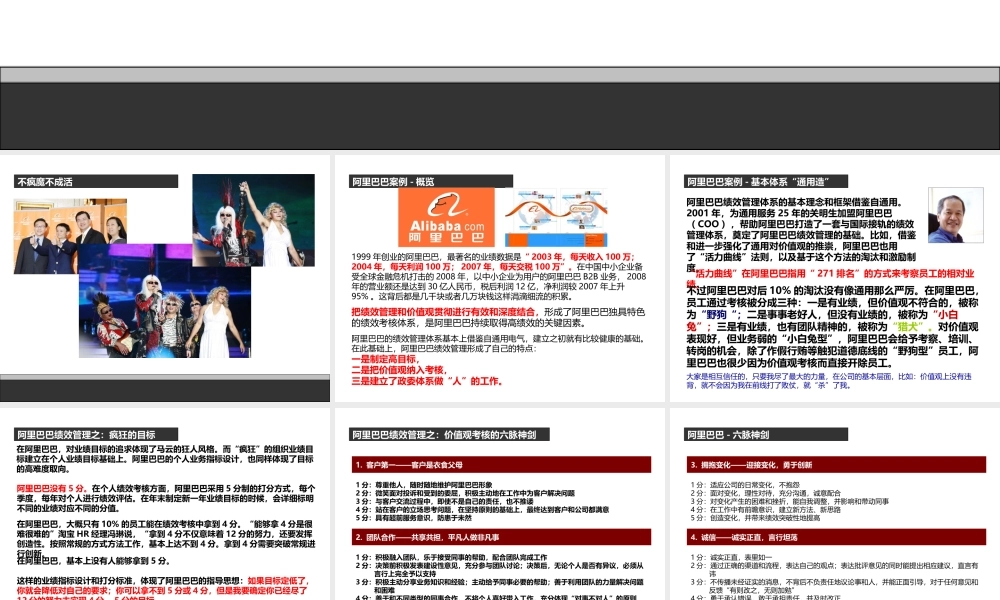The image size is (1000, 600).
Task: Click the red text '阿里巴巴没有 5 分。'
Action: tap(52, 488)
